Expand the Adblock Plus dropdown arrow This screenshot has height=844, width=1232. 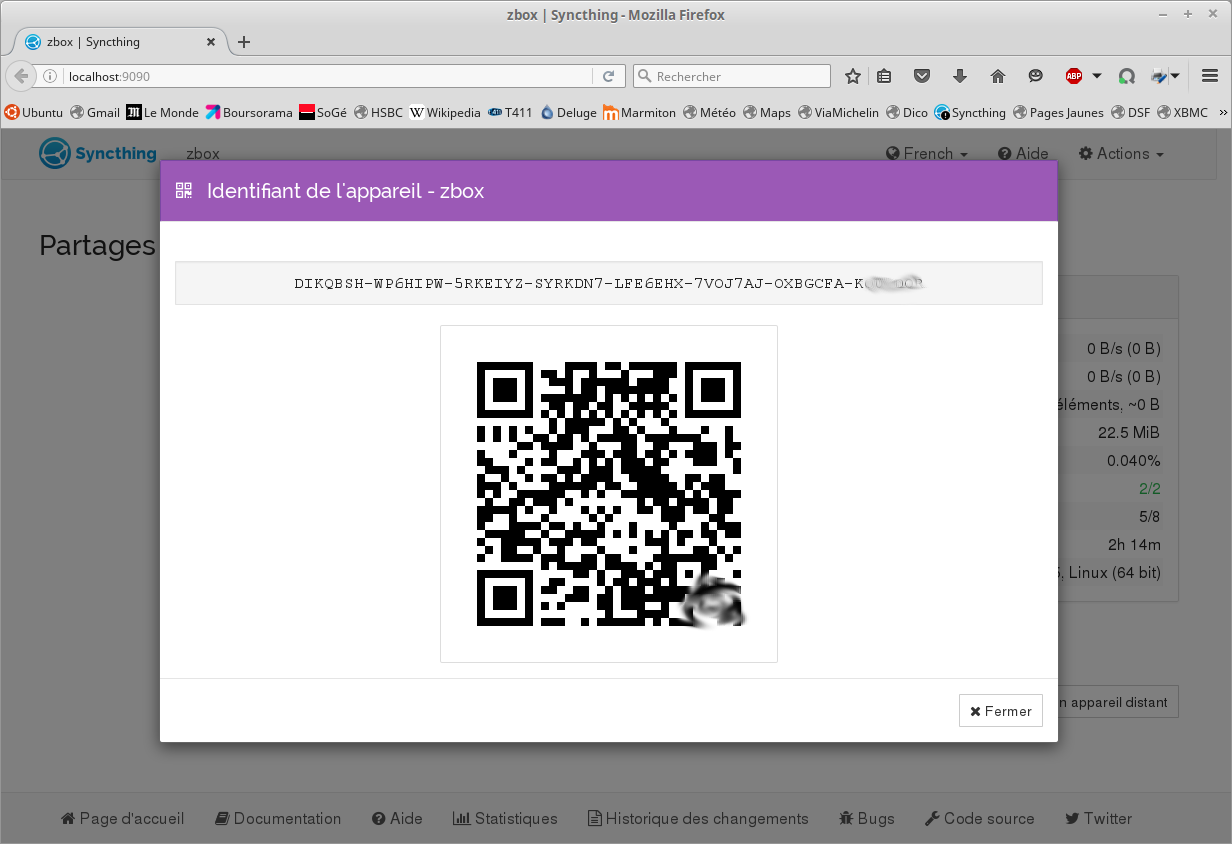coord(1096,76)
